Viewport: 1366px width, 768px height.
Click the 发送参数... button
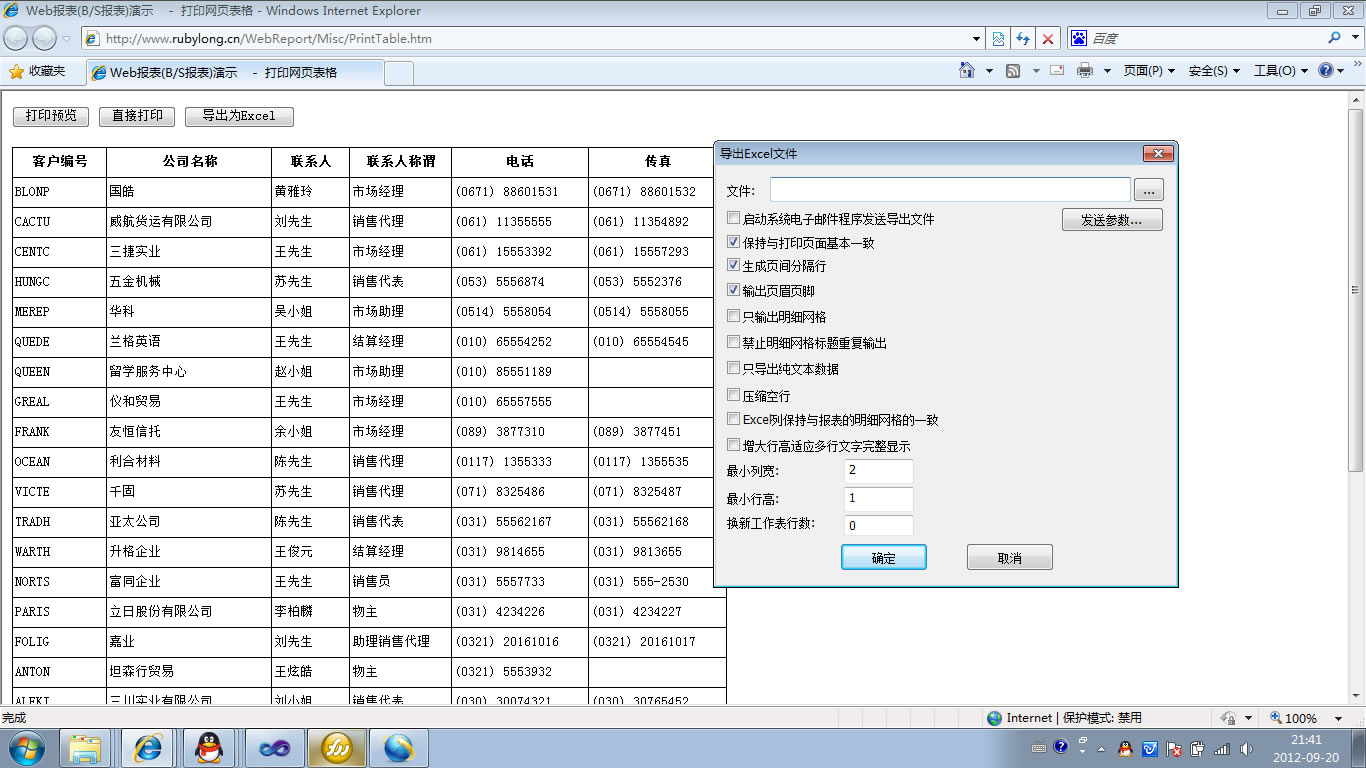tap(1111, 220)
